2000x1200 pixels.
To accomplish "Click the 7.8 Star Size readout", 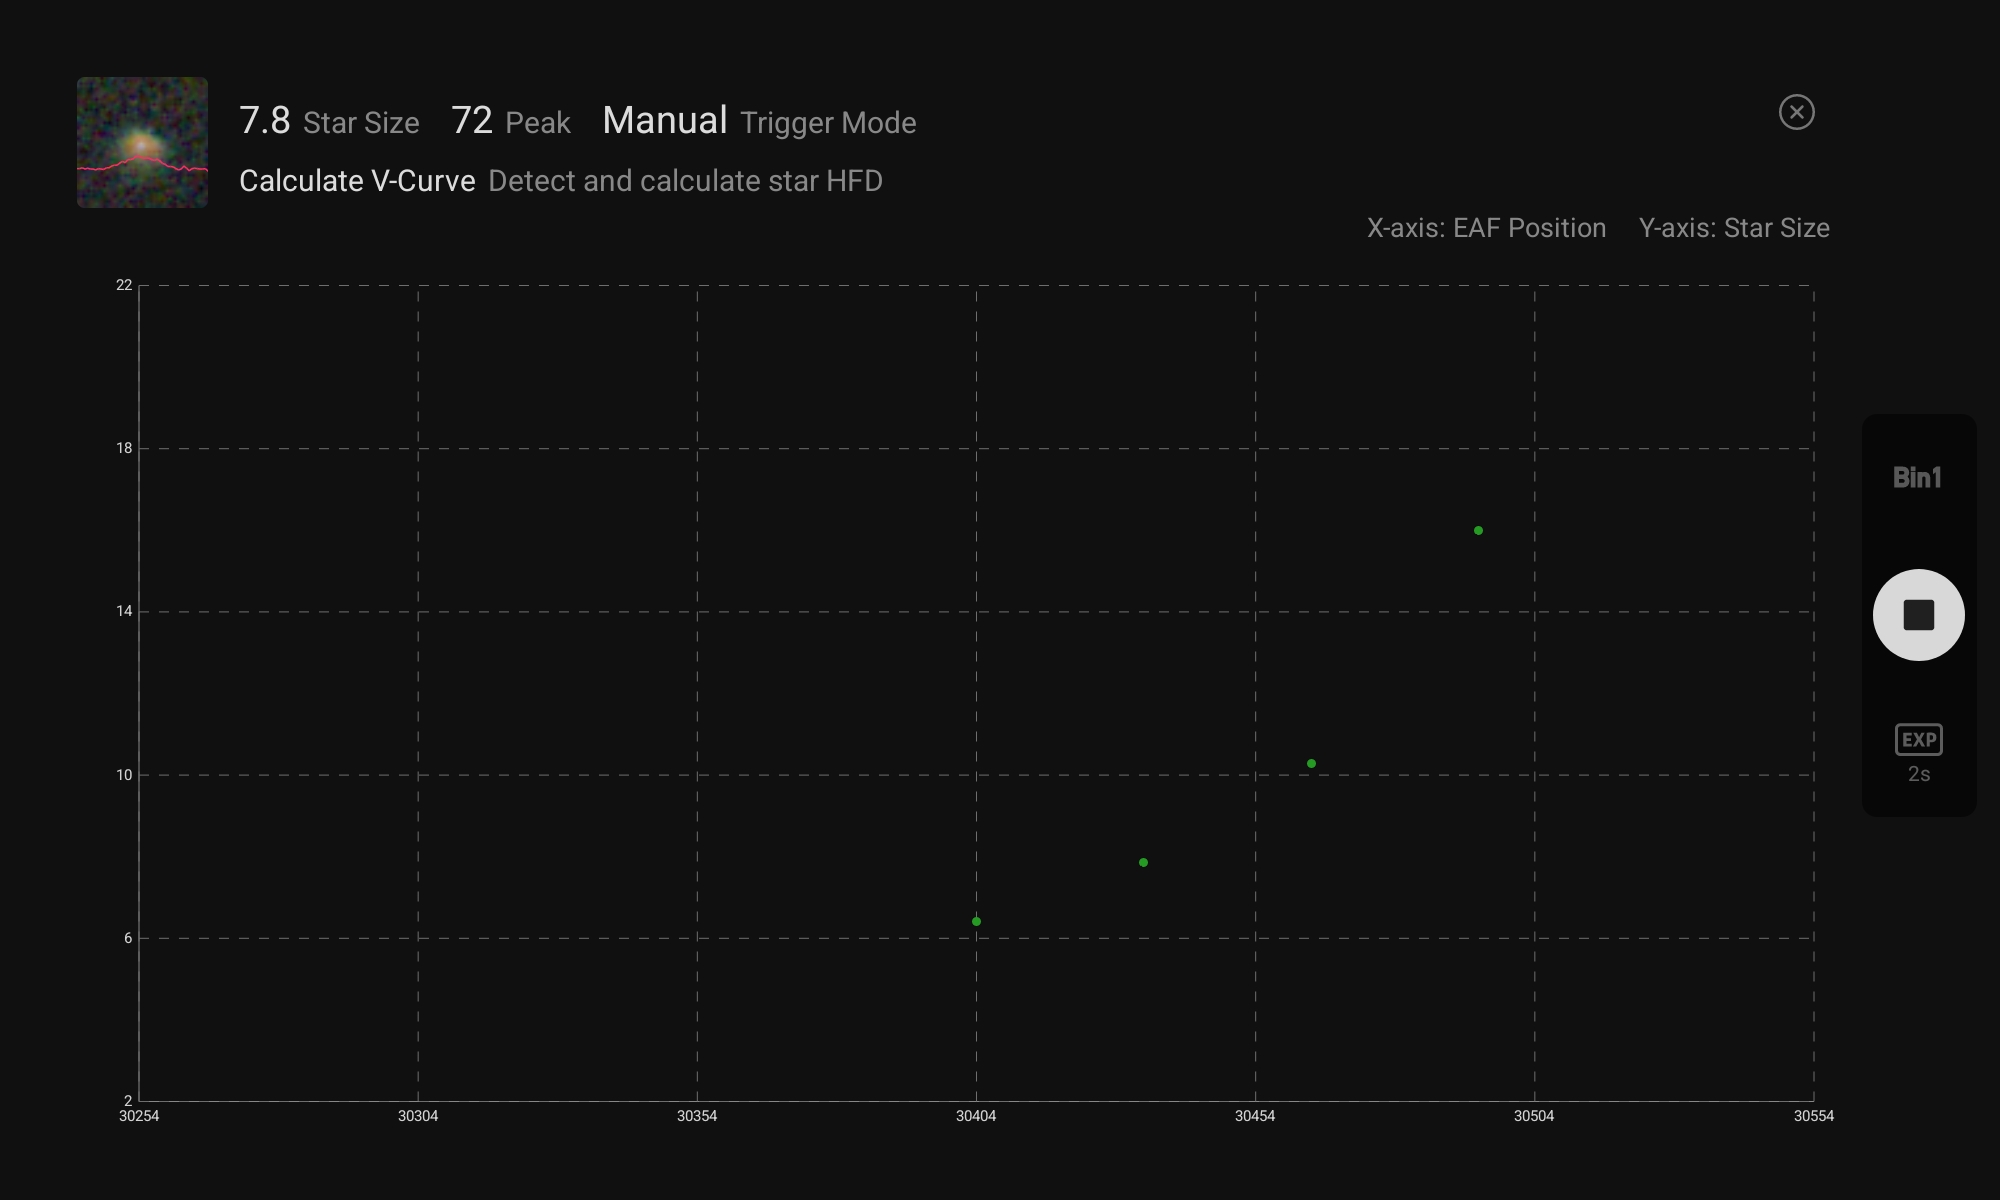I will 265,121.
